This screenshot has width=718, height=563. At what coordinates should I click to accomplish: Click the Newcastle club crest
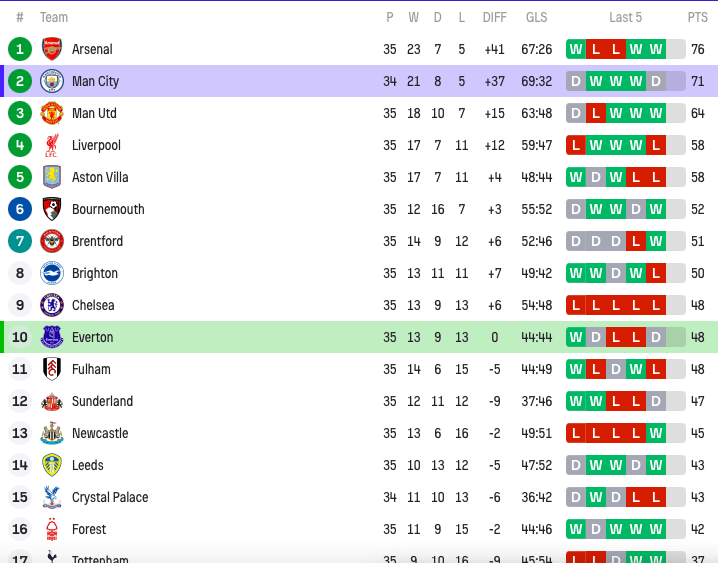pyautogui.click(x=52, y=433)
